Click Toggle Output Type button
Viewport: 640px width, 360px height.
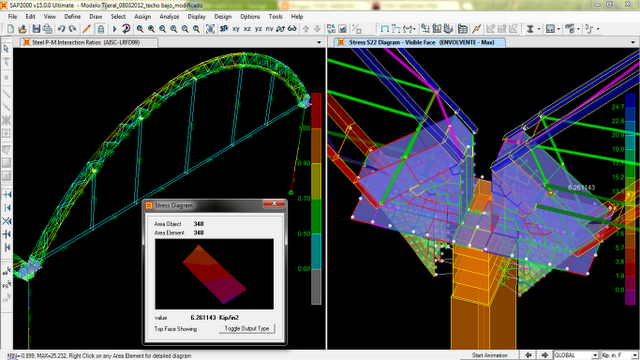(247, 329)
